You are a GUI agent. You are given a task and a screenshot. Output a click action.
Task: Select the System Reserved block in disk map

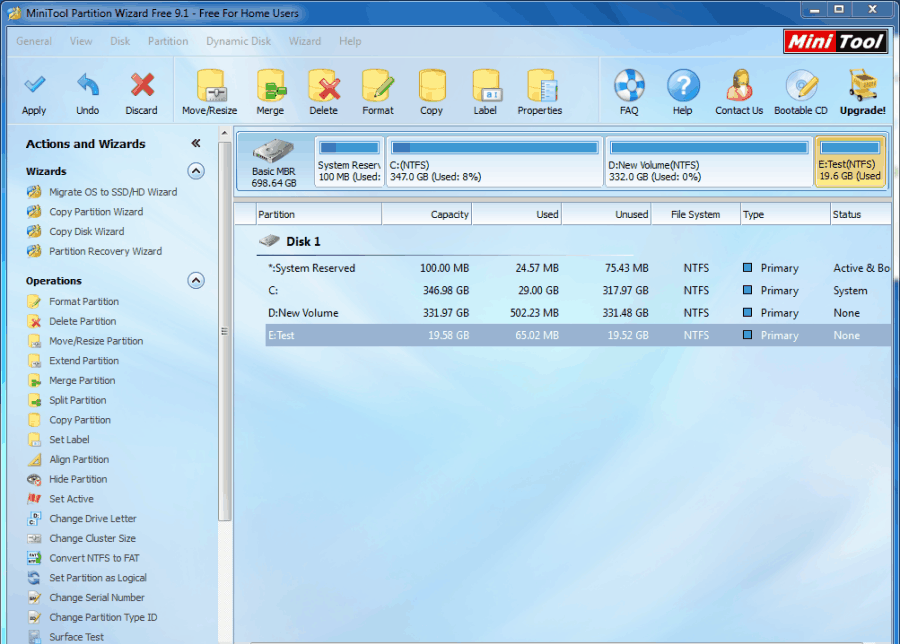pos(350,162)
